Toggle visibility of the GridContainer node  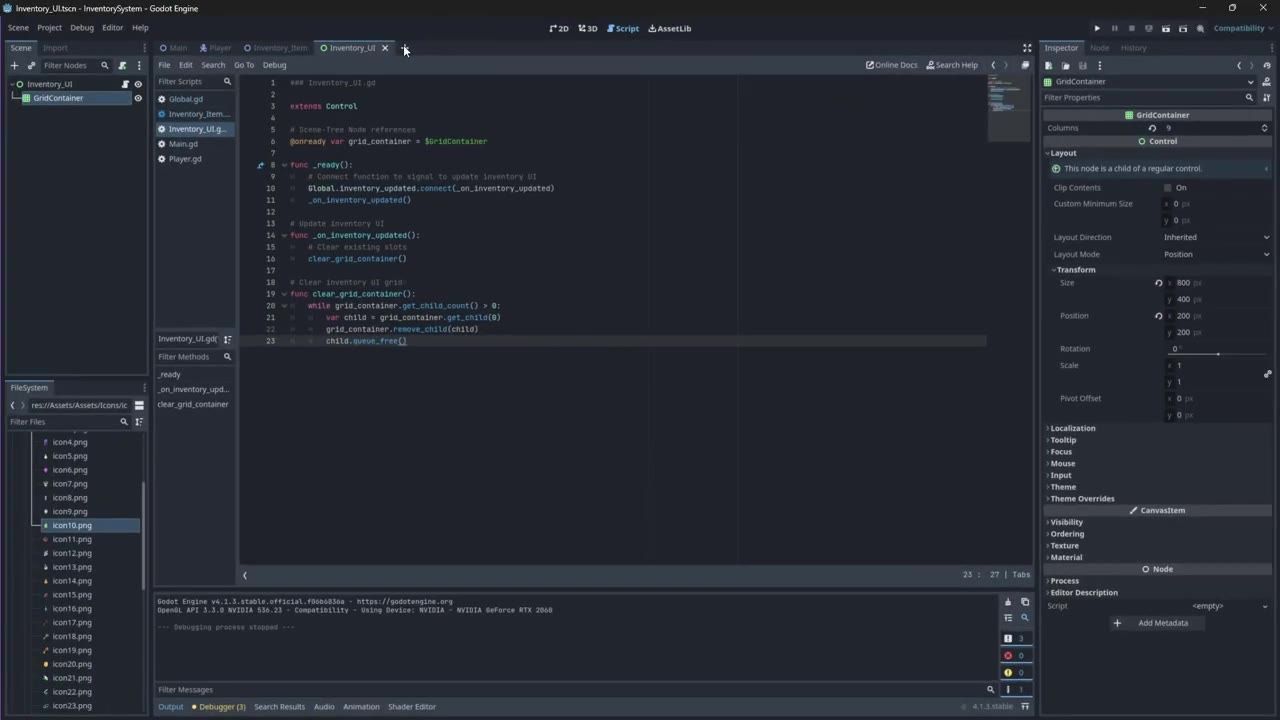point(138,98)
